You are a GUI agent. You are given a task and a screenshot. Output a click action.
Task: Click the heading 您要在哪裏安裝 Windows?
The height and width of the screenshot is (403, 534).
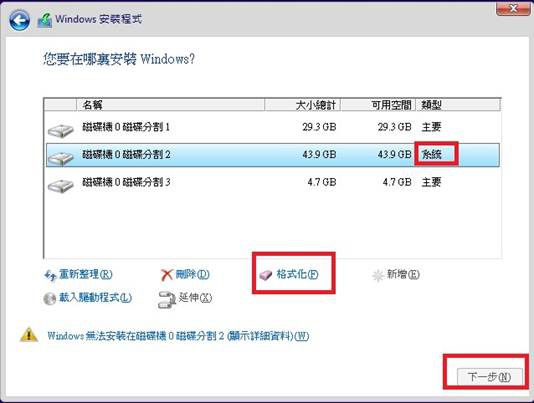click(119, 59)
